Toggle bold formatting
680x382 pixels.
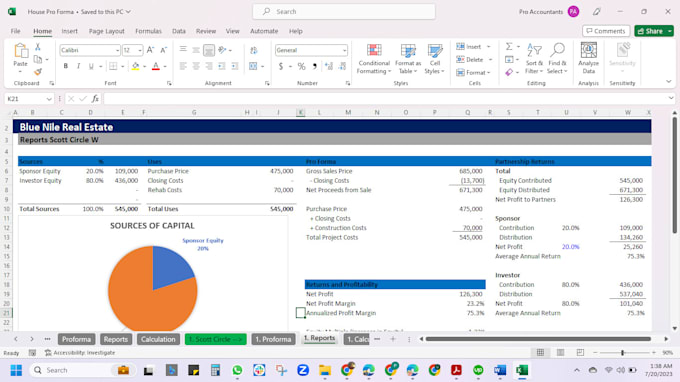[x=65, y=66]
